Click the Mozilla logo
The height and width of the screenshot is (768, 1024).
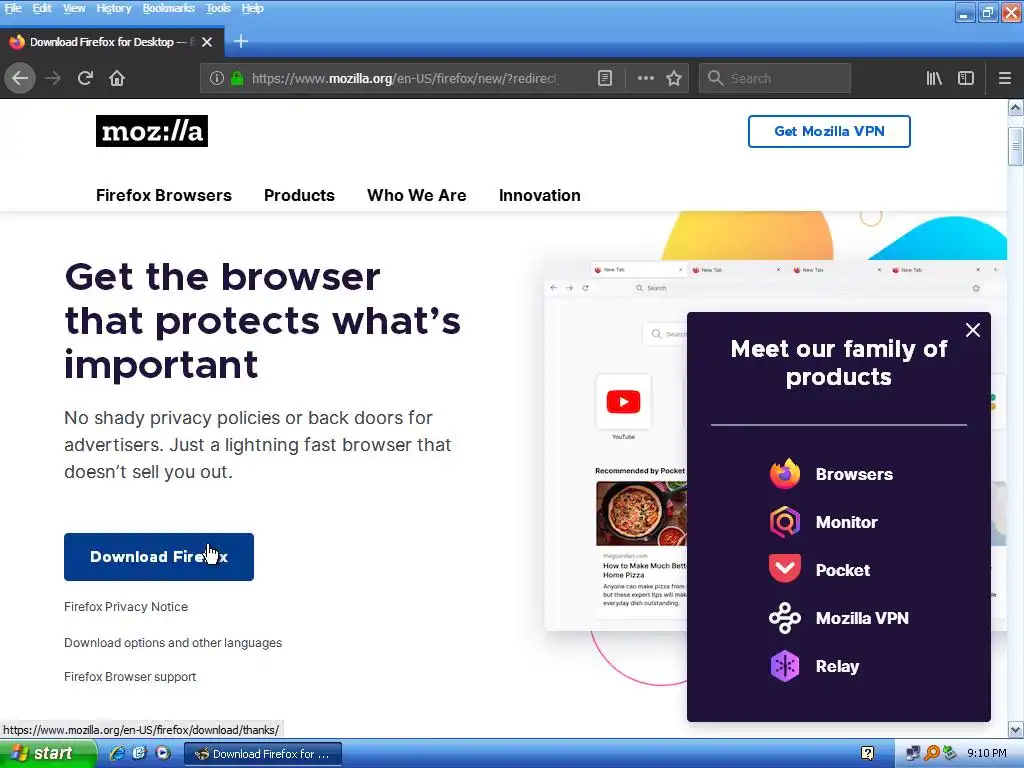[x=152, y=131]
